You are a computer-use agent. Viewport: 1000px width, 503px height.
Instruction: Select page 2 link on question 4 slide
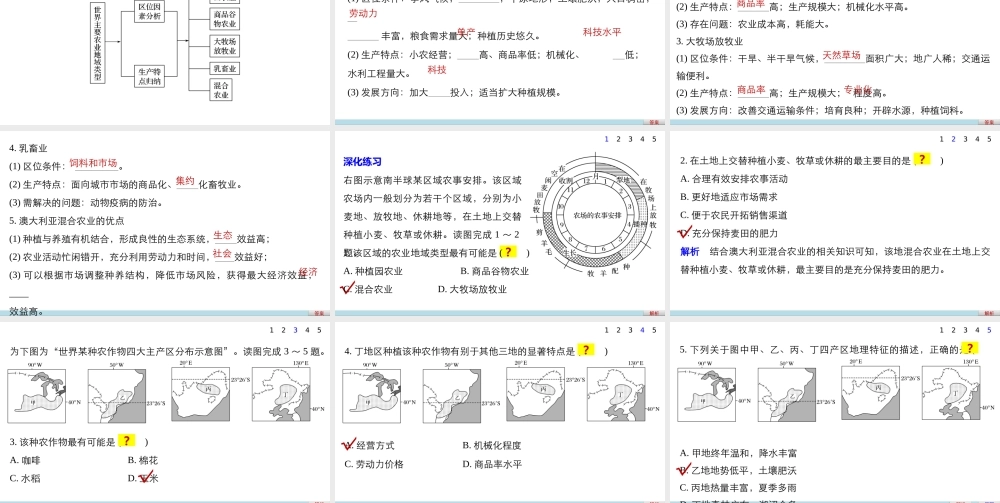[x=619, y=330]
